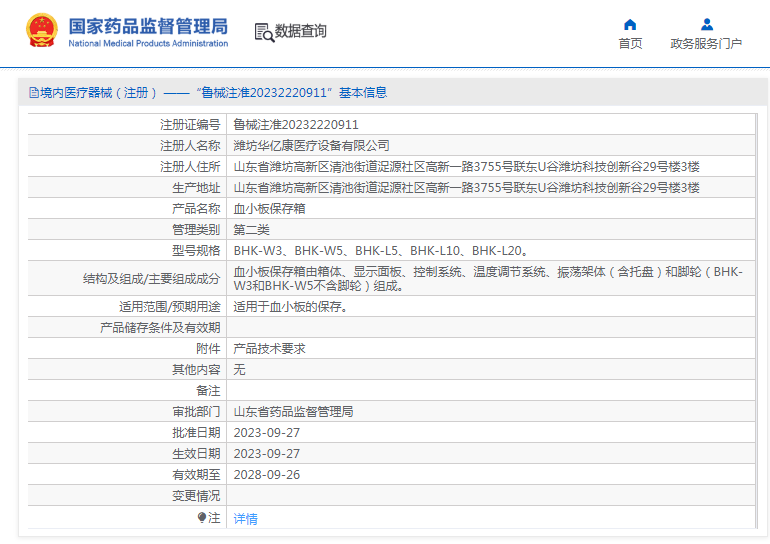Click the 型号规格 row label
770x544 pixels.
point(196,251)
